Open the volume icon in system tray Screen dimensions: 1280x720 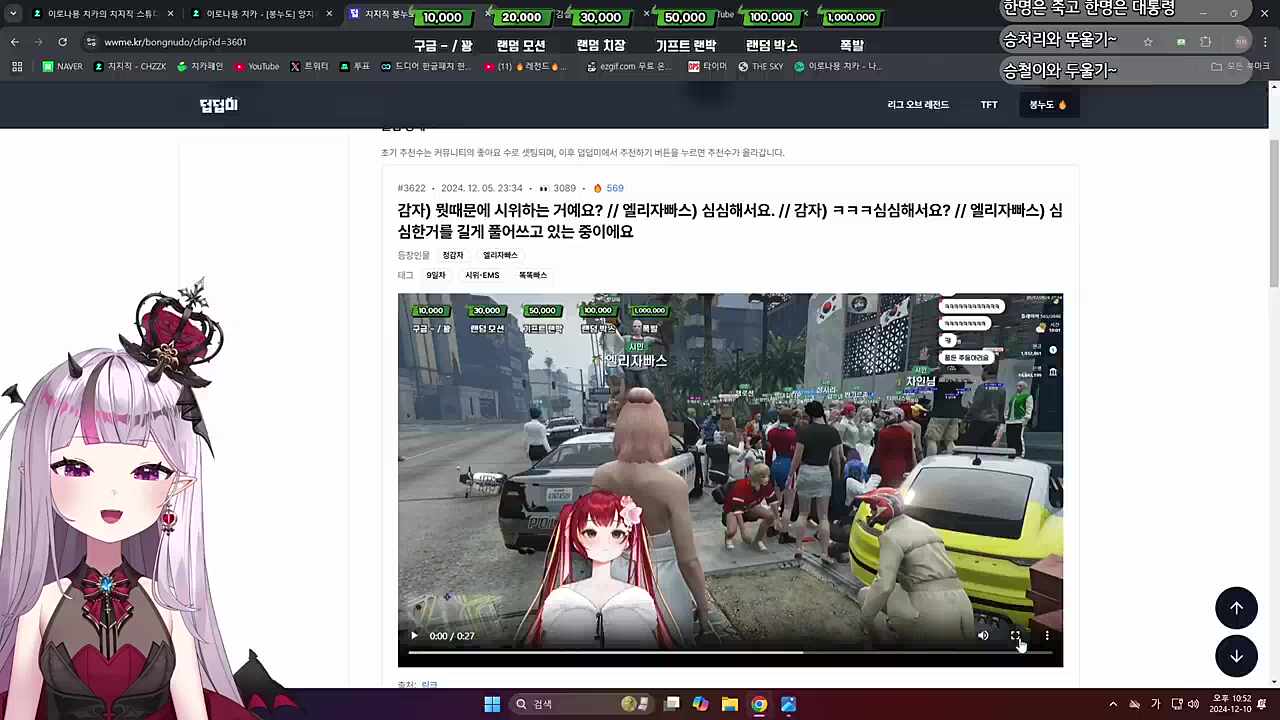tap(1193, 704)
